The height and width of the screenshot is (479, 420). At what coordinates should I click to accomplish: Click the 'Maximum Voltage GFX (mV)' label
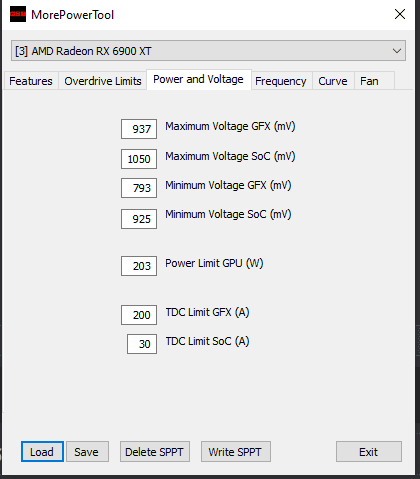(x=230, y=126)
